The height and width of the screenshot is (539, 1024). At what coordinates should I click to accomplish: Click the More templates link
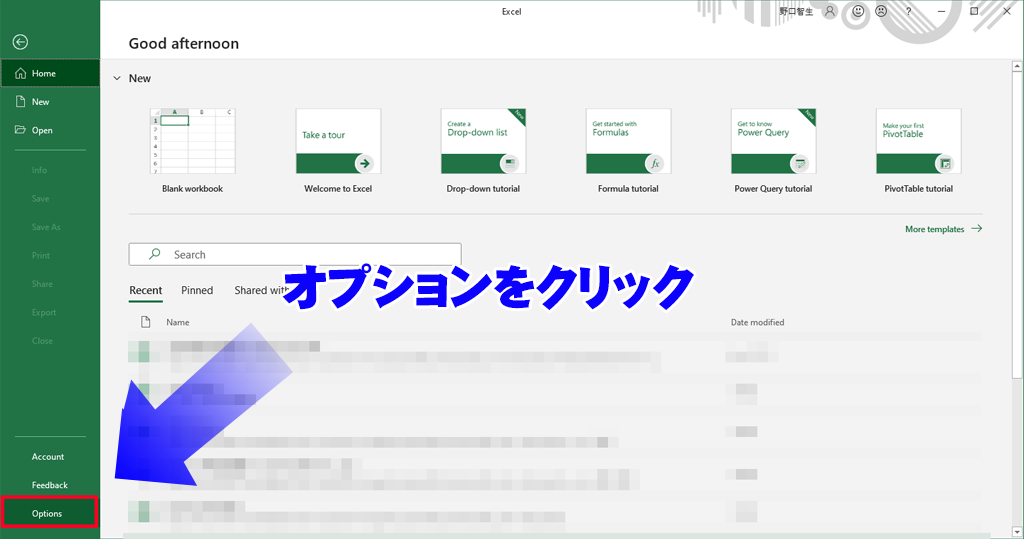(x=943, y=229)
